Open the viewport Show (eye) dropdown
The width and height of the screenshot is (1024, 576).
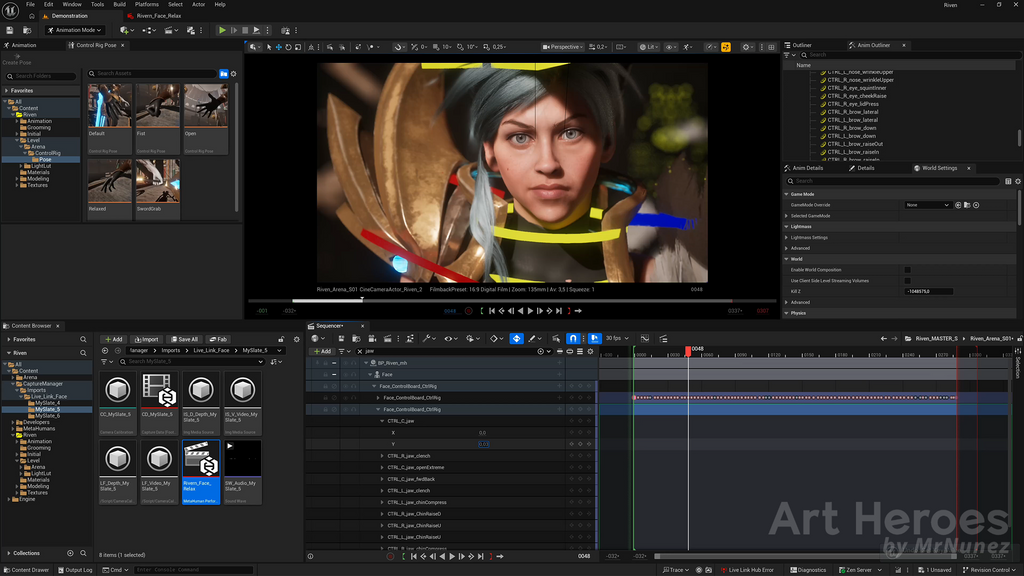(671, 47)
